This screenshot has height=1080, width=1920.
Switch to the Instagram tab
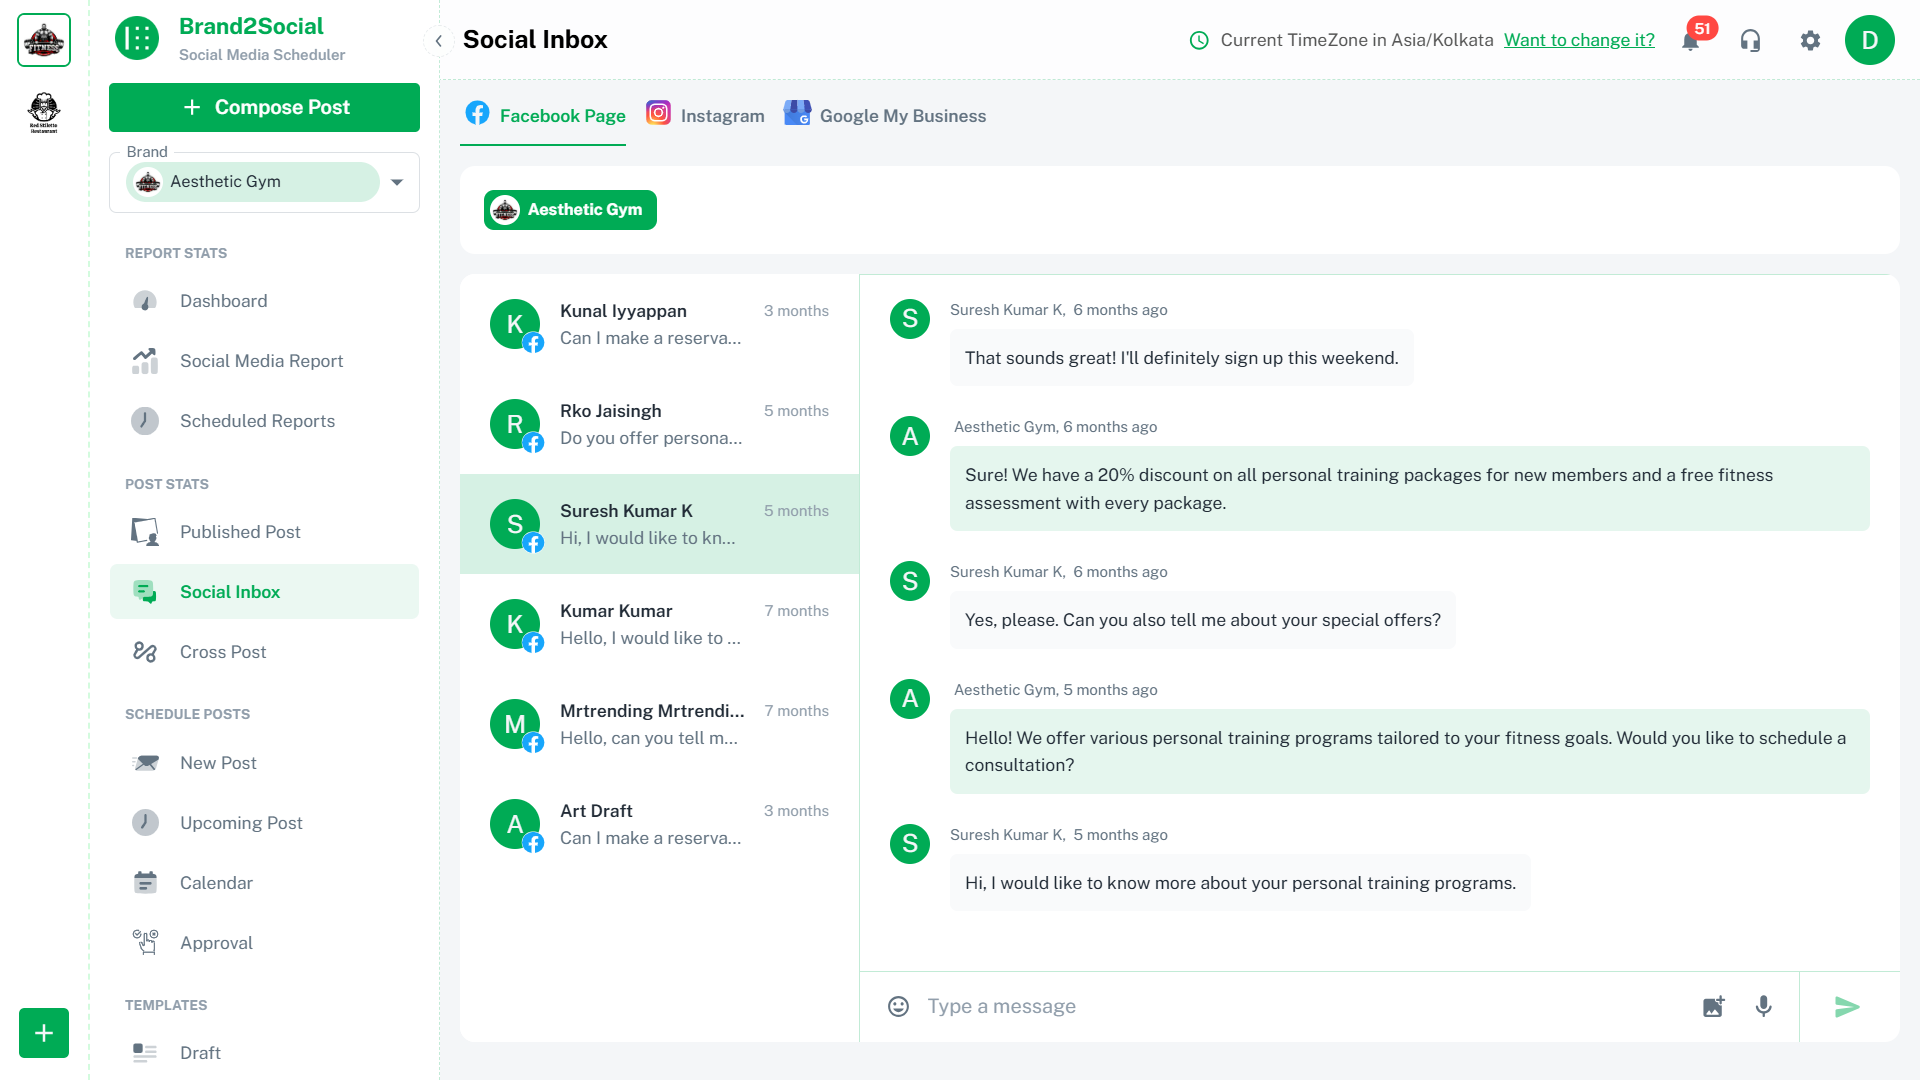[x=706, y=116]
